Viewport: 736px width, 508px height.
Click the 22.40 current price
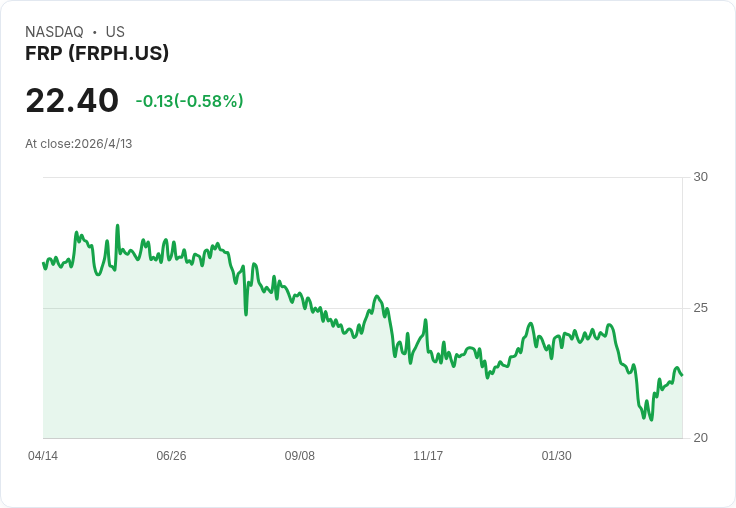point(72,100)
